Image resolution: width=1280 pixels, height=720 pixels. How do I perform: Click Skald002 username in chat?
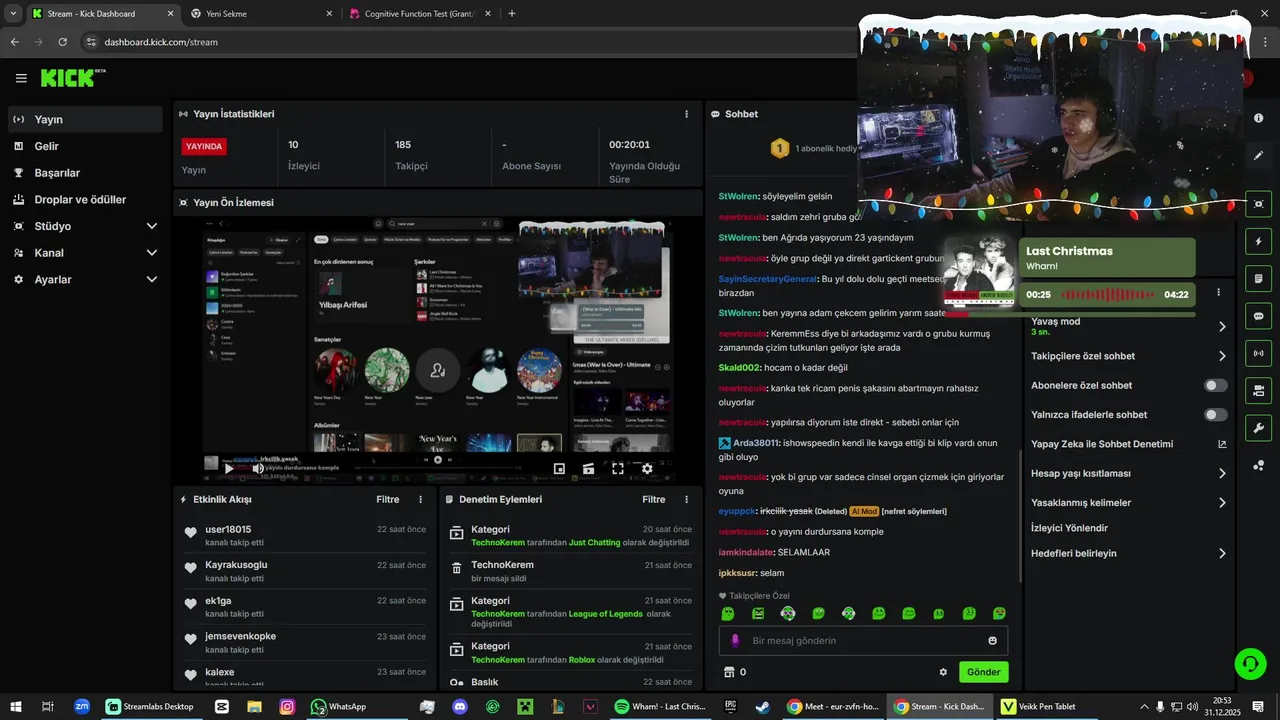click(x=740, y=368)
